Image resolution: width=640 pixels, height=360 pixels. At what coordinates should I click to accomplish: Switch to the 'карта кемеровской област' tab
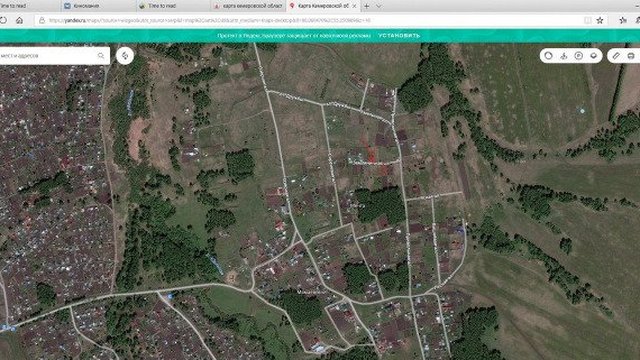tap(248, 6)
